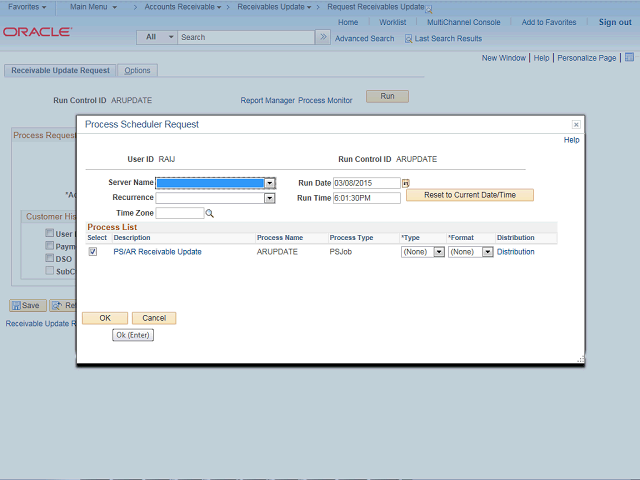Open the Distribution link
The width and height of the screenshot is (640, 480).
point(515,252)
